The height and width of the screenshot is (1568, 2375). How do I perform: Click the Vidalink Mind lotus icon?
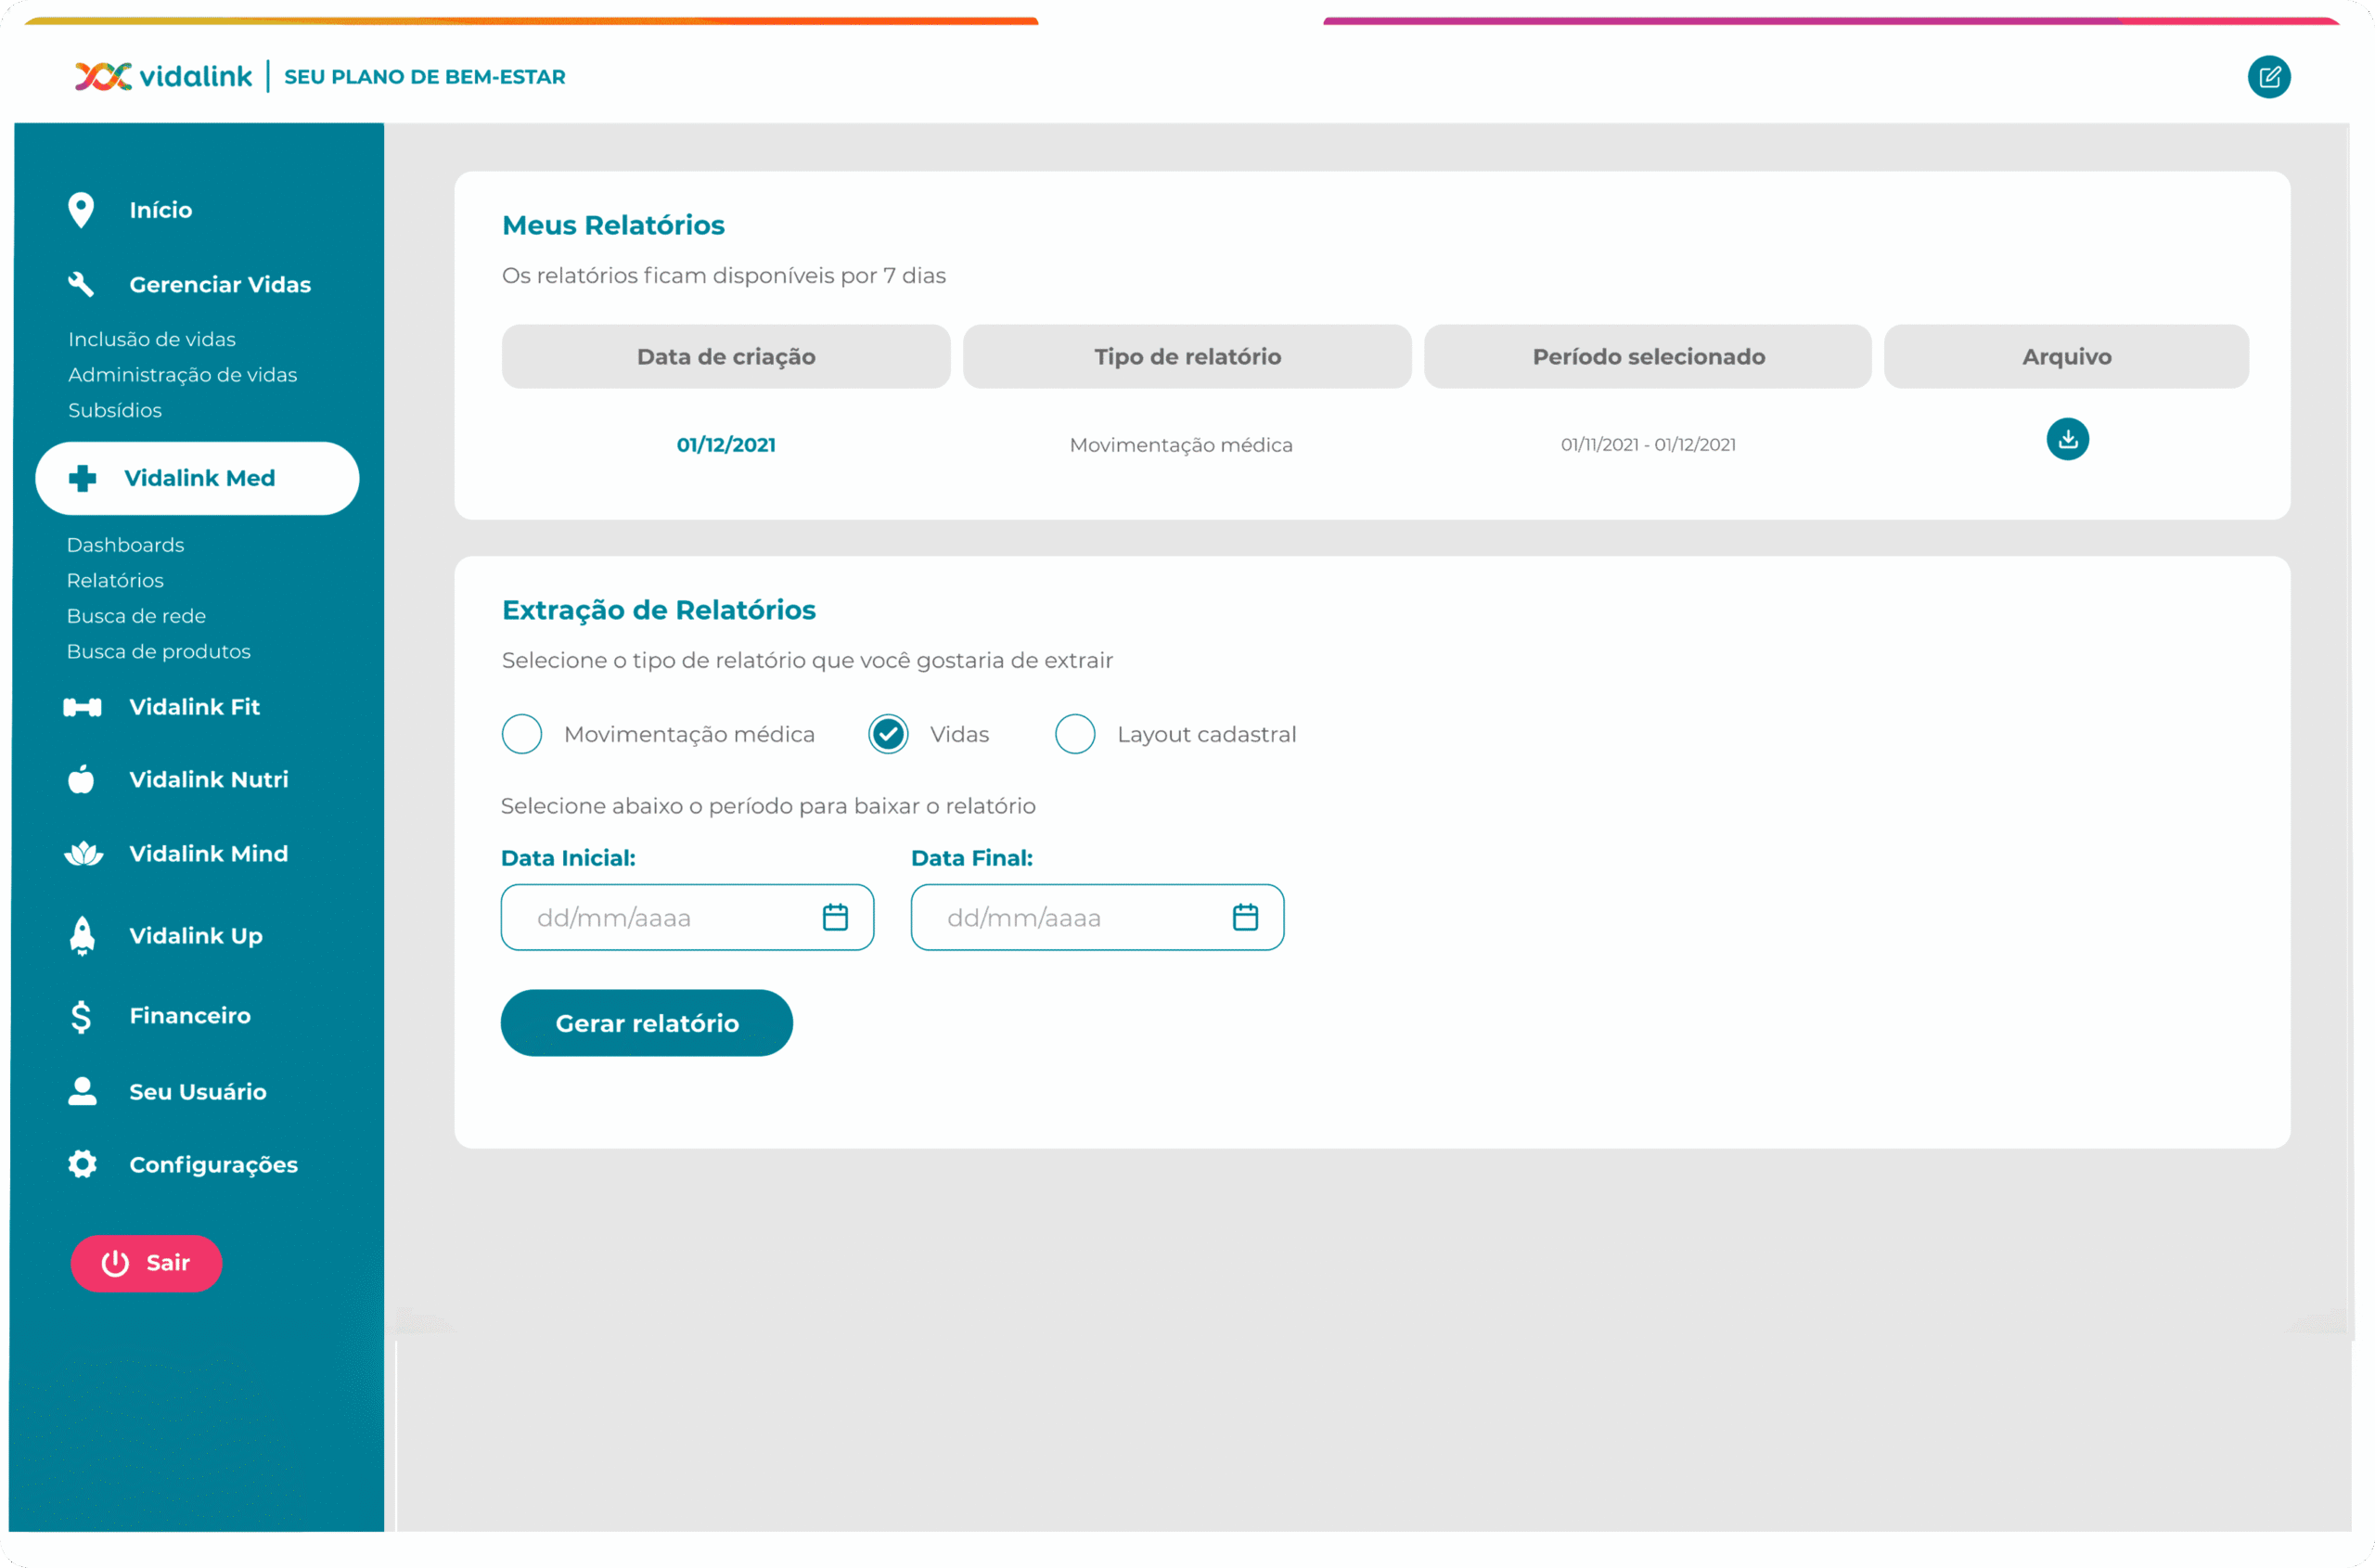coord(83,854)
